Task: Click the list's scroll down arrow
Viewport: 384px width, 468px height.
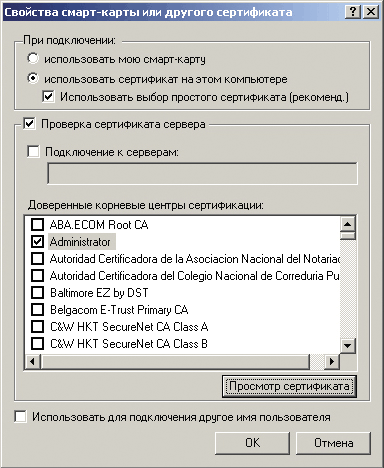Action: [x=348, y=345]
